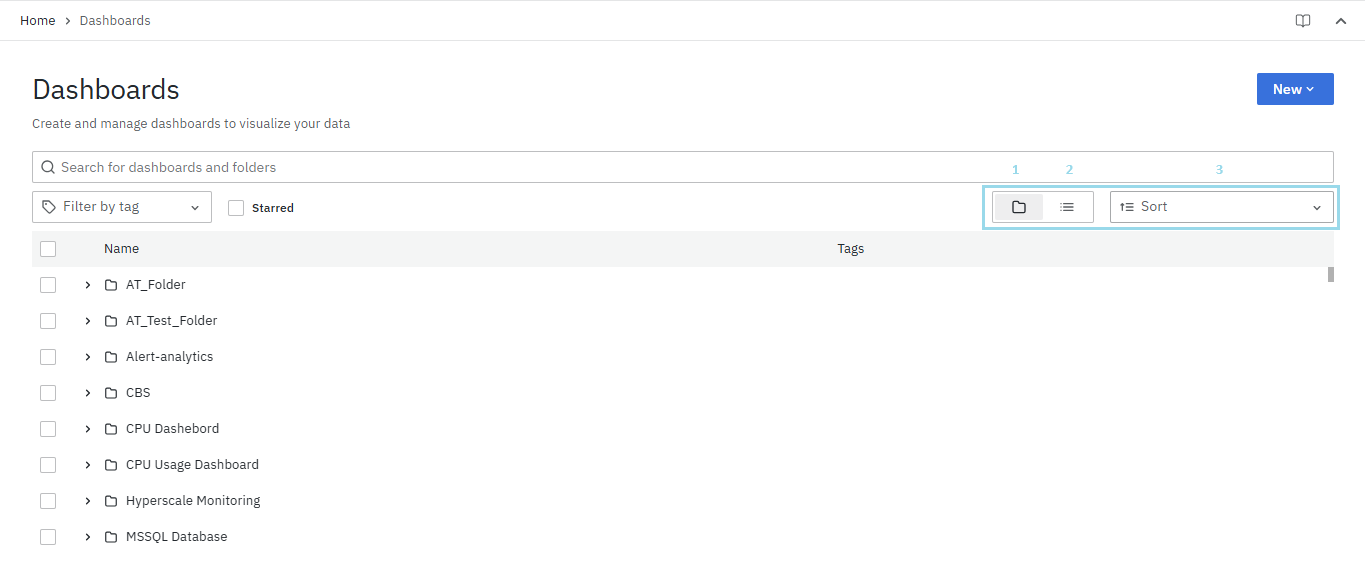This screenshot has width=1365, height=582.
Task: Click the Alert-analytics folder icon
Action: [x=111, y=357]
